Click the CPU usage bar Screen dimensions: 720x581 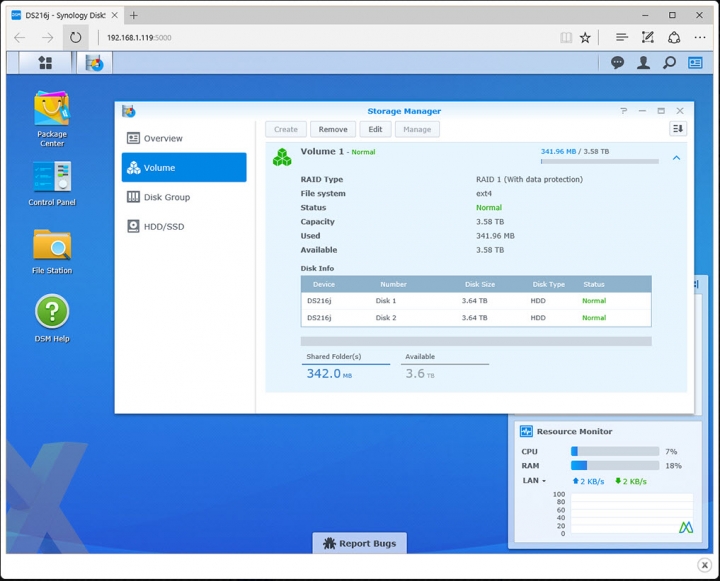[615, 451]
